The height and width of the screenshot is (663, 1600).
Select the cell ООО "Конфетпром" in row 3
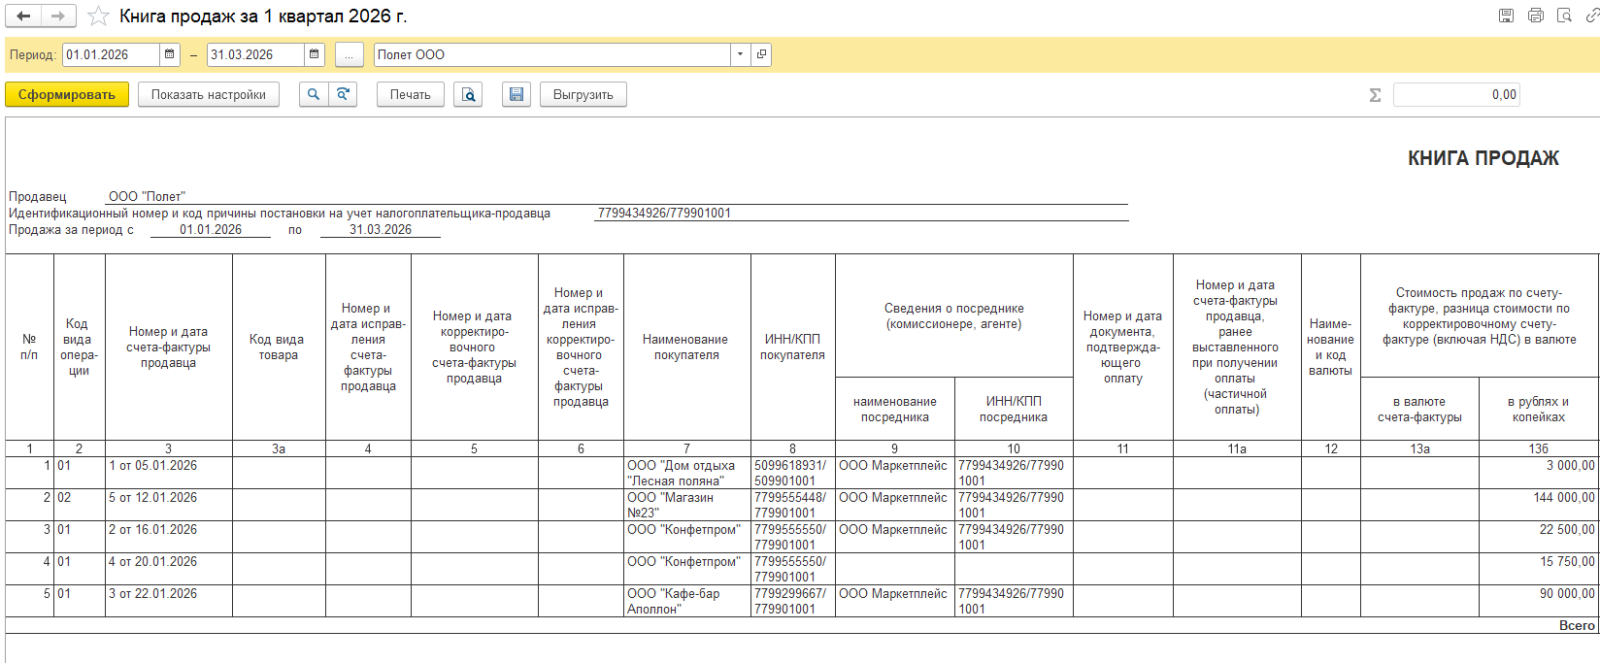tap(686, 530)
